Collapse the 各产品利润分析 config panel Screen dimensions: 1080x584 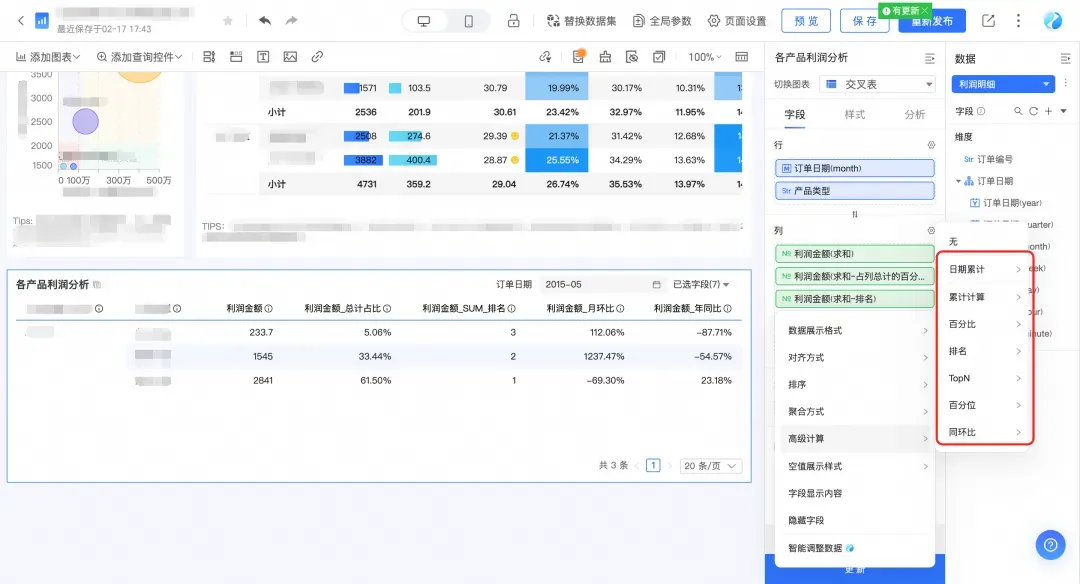click(930, 58)
